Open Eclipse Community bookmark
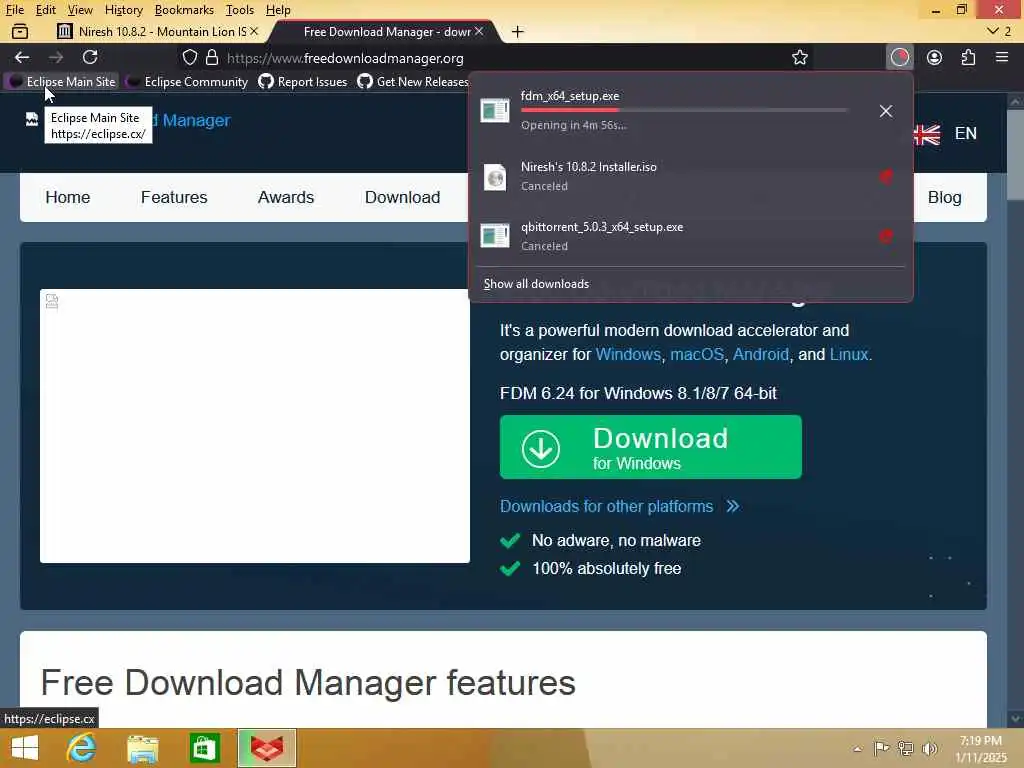The height and width of the screenshot is (768, 1024). [187, 82]
